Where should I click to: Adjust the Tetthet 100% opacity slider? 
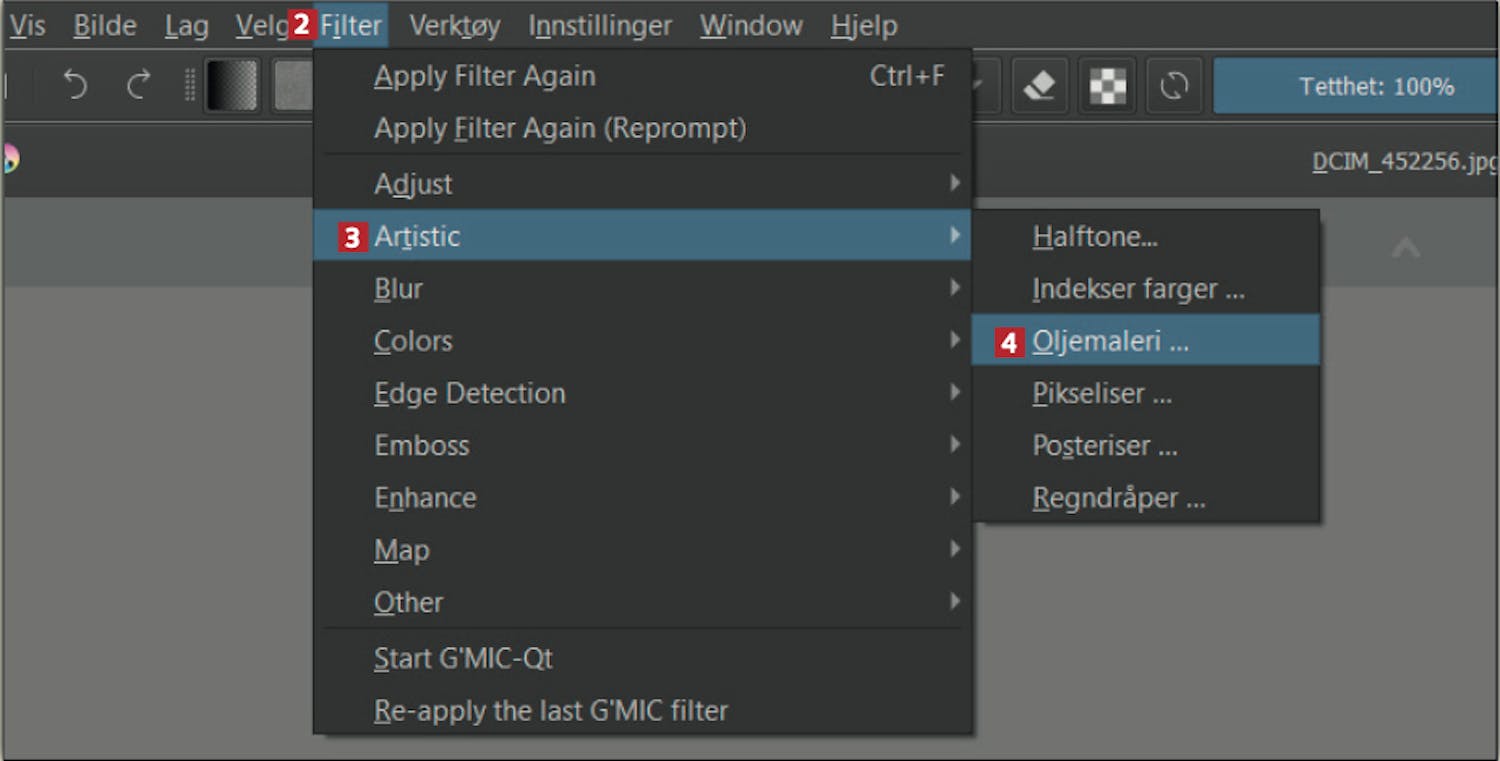tap(1356, 86)
